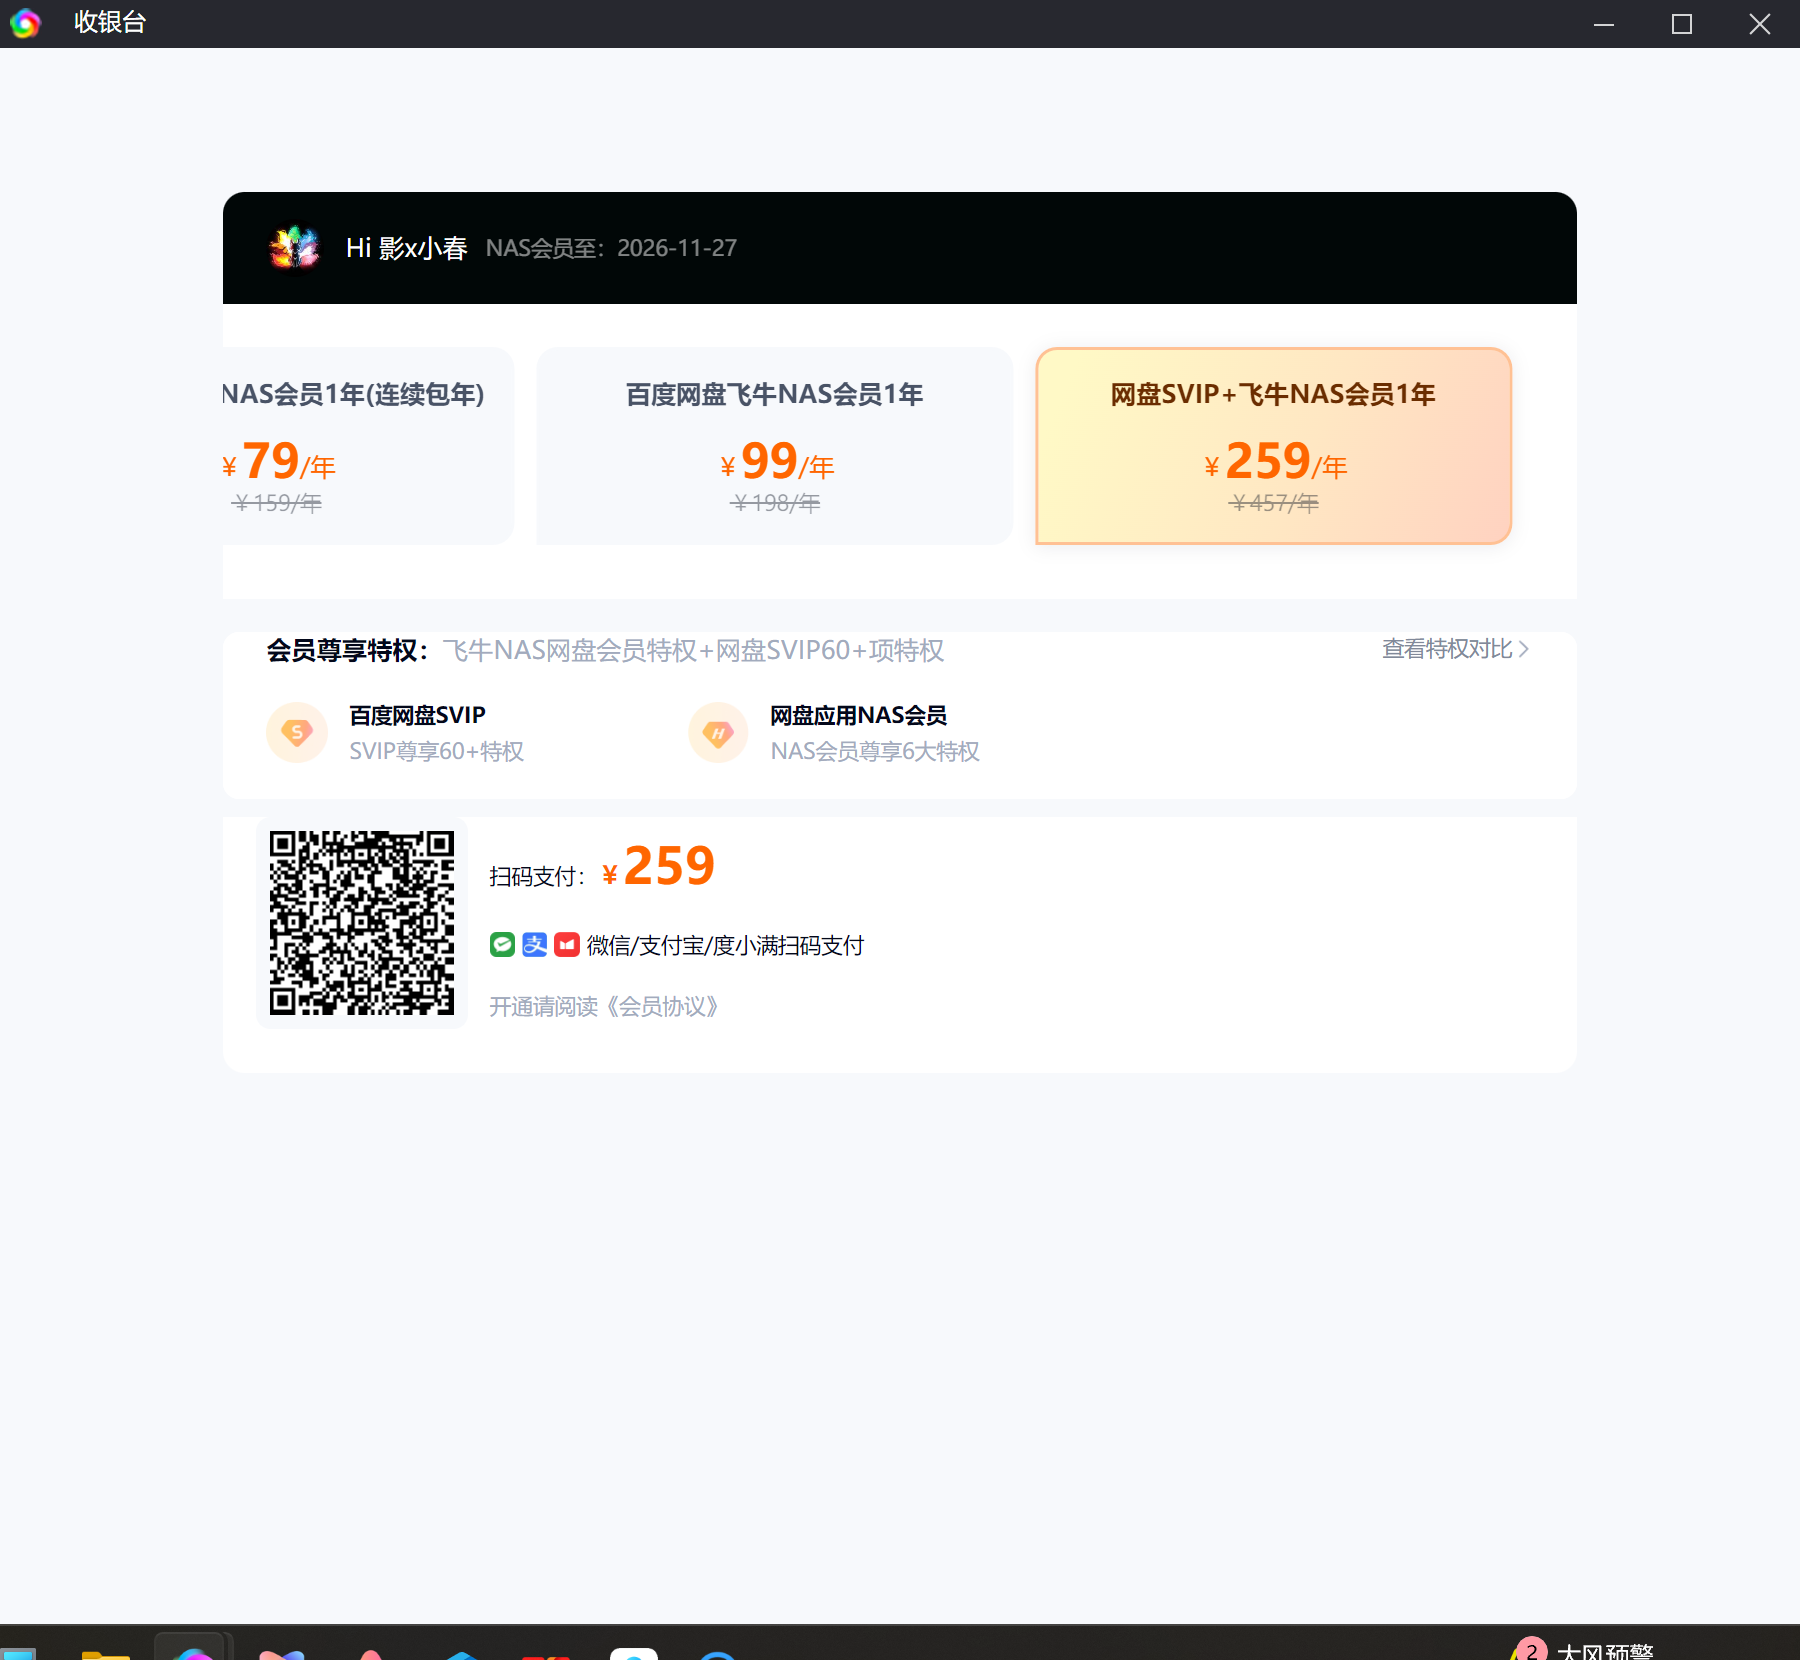Image resolution: width=1800 pixels, height=1660 pixels.
Task: Click the SVIP尊享60+特权 description
Action: pyautogui.click(x=436, y=751)
